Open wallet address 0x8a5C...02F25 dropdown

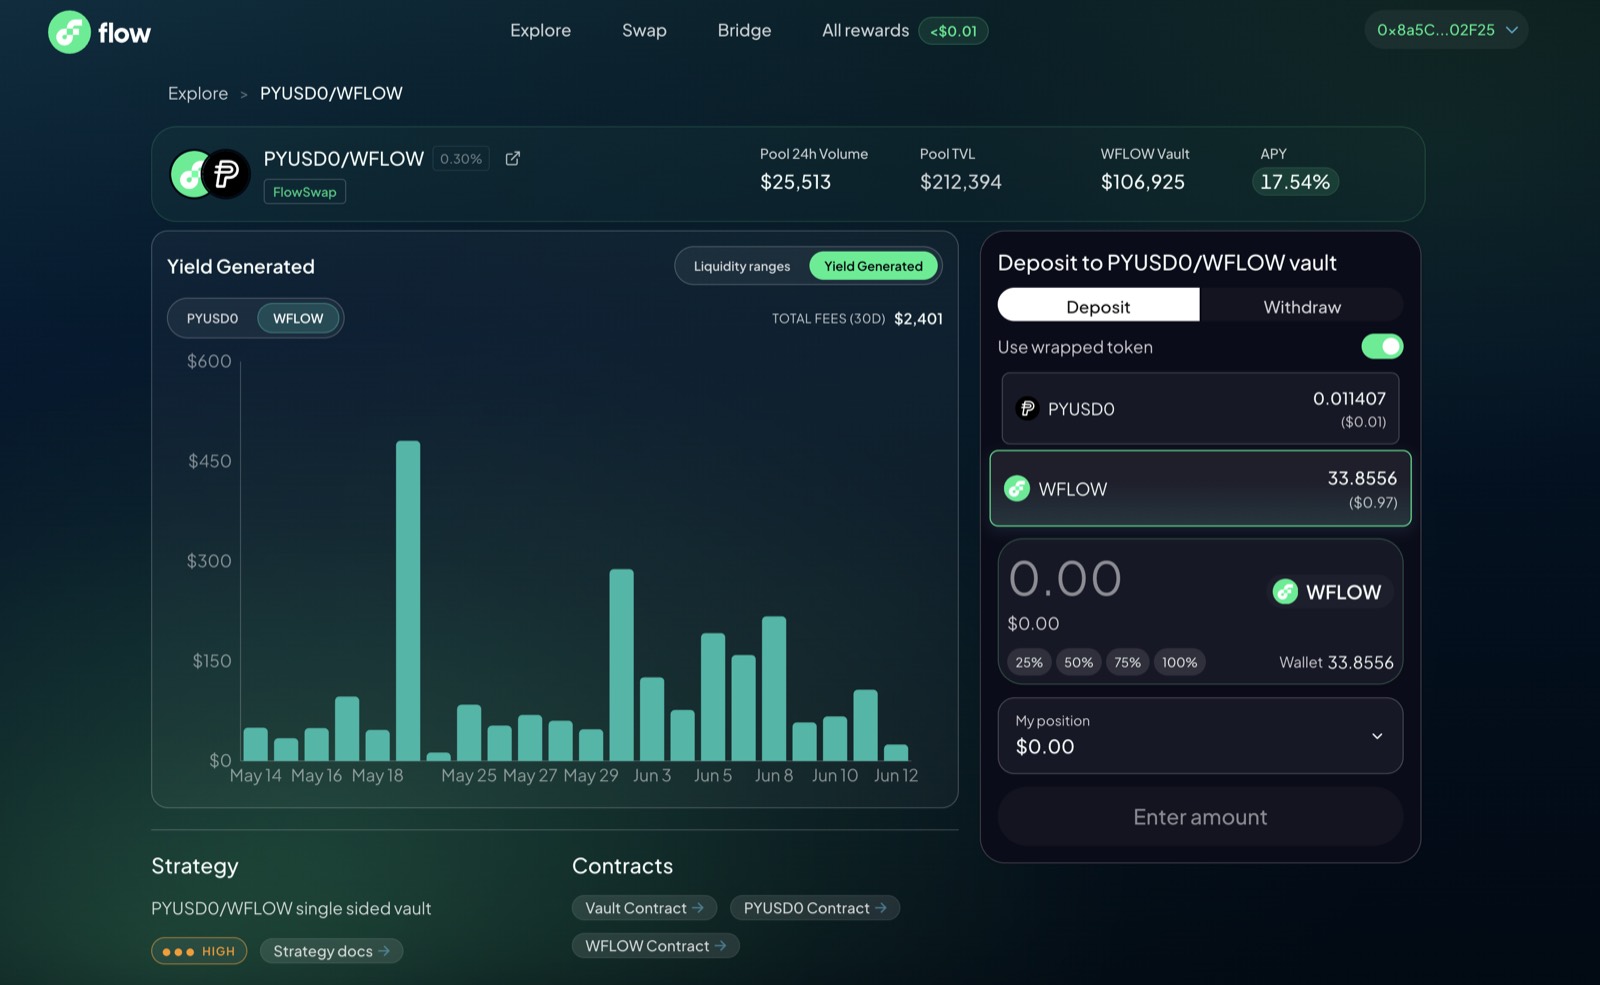pos(1446,30)
